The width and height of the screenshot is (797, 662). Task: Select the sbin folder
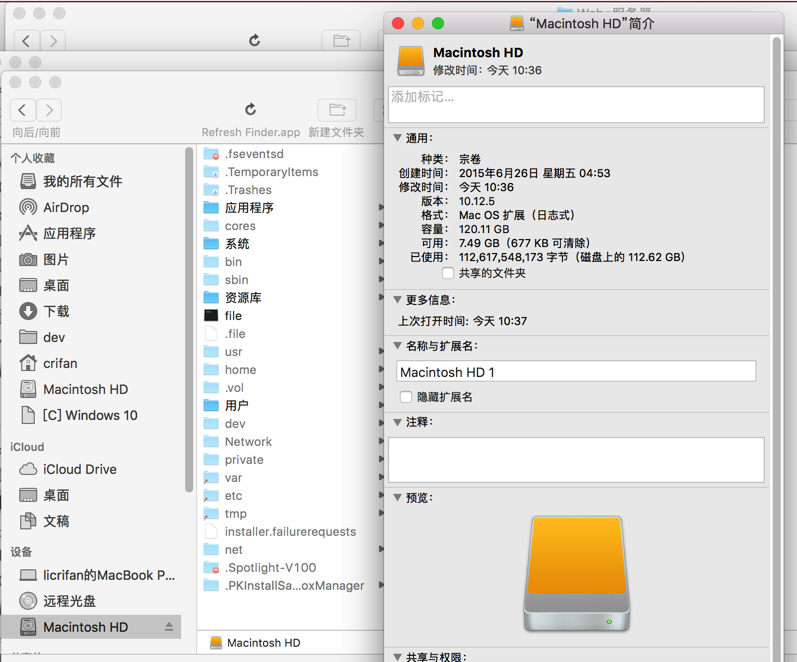tap(226, 280)
